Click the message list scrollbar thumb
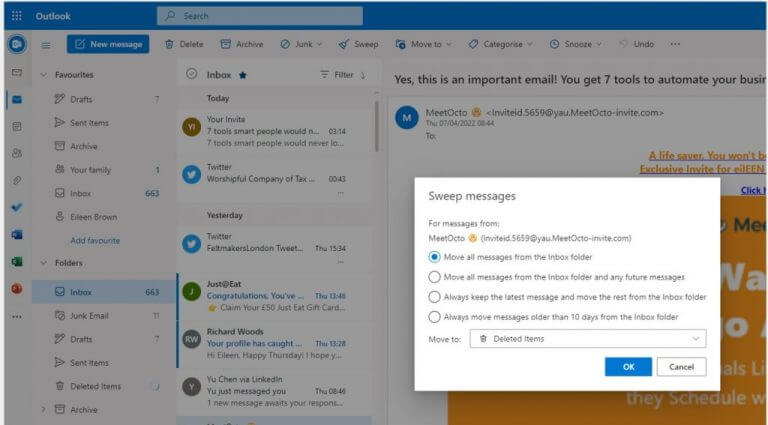This screenshot has height=425, width=768. click(x=377, y=126)
